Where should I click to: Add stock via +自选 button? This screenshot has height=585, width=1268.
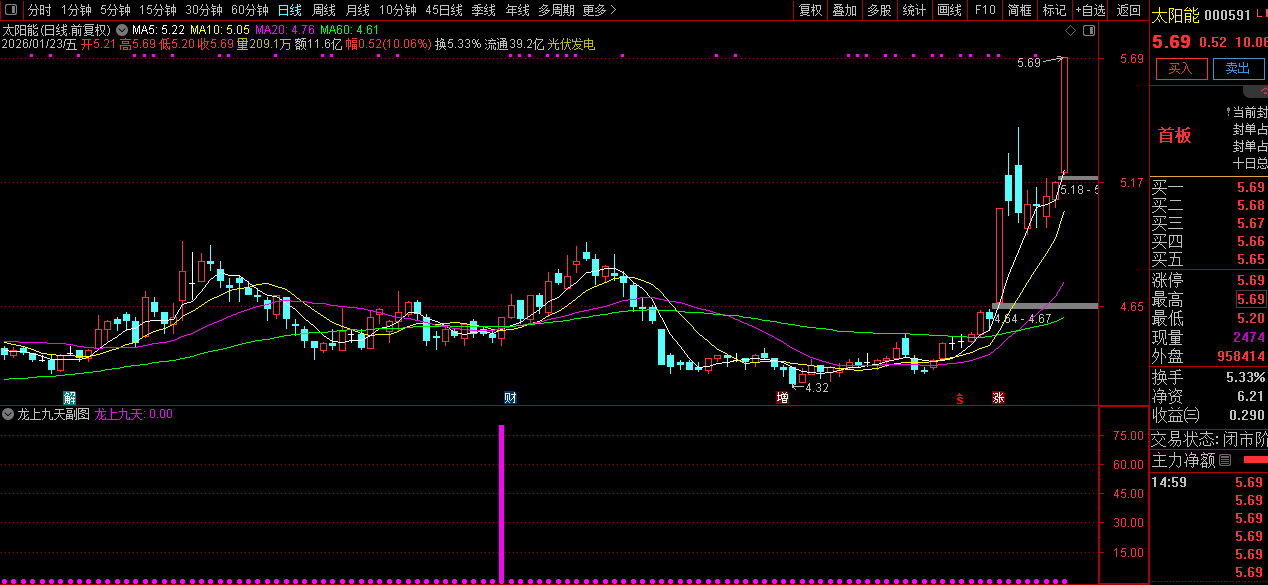(1091, 10)
